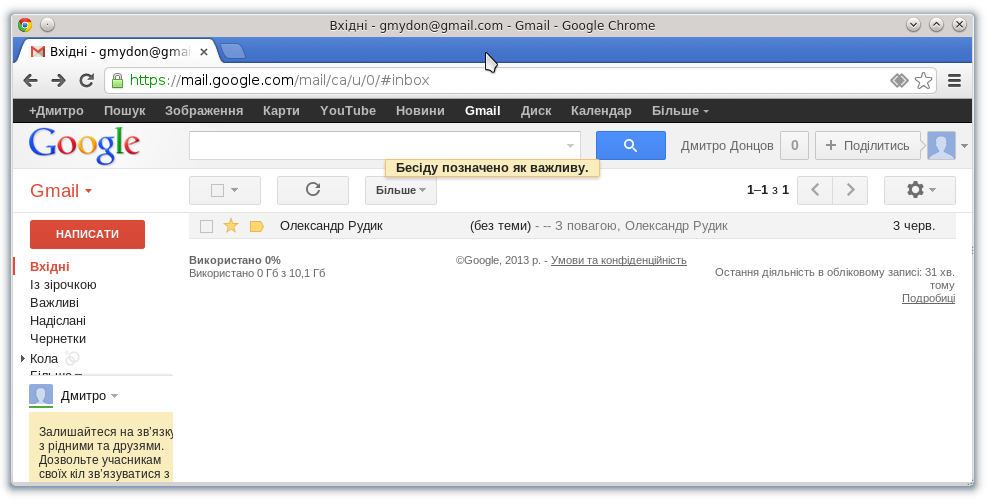Tick the select-all checkbox in toolbar
The image size is (991, 503).
pos(217,190)
